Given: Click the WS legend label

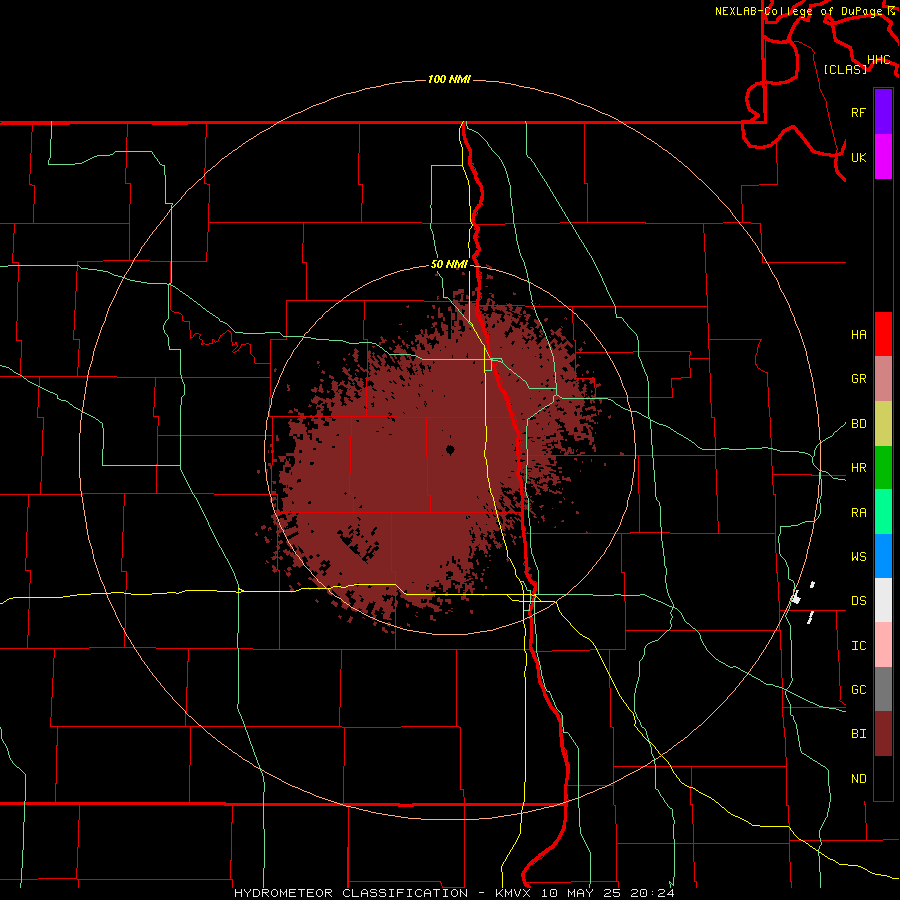Looking at the screenshot, I should coord(858,557).
